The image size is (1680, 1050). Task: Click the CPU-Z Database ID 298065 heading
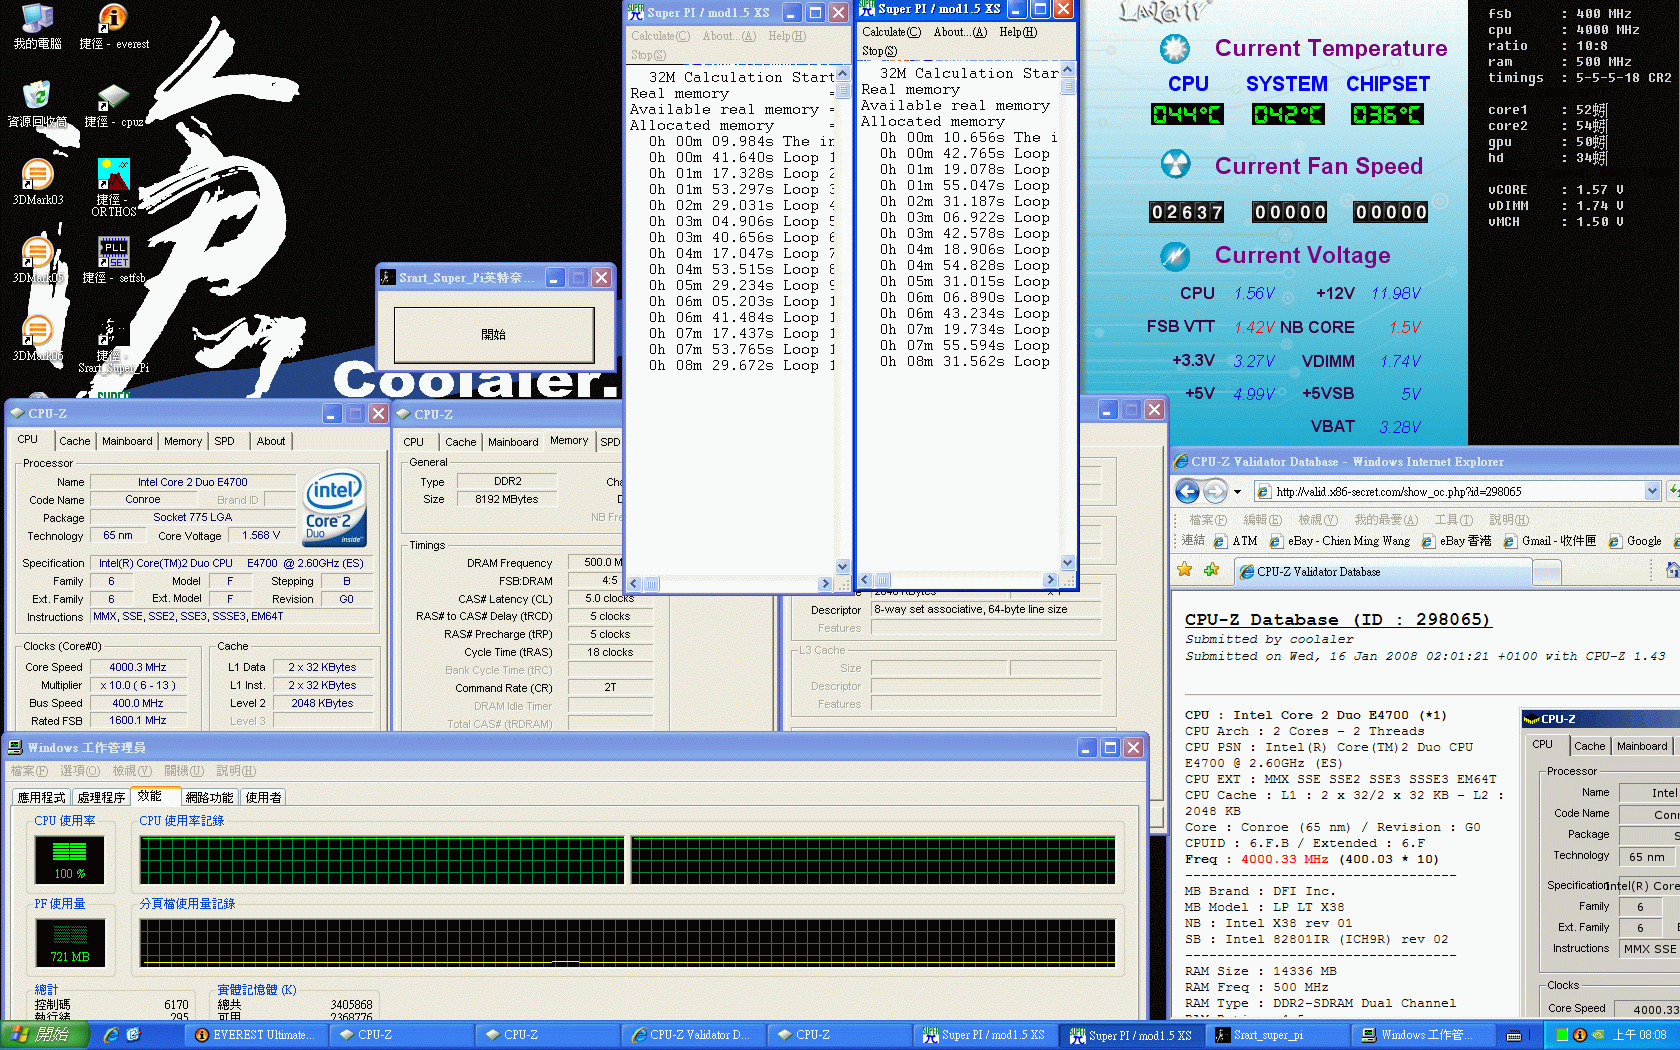pyautogui.click(x=1338, y=620)
